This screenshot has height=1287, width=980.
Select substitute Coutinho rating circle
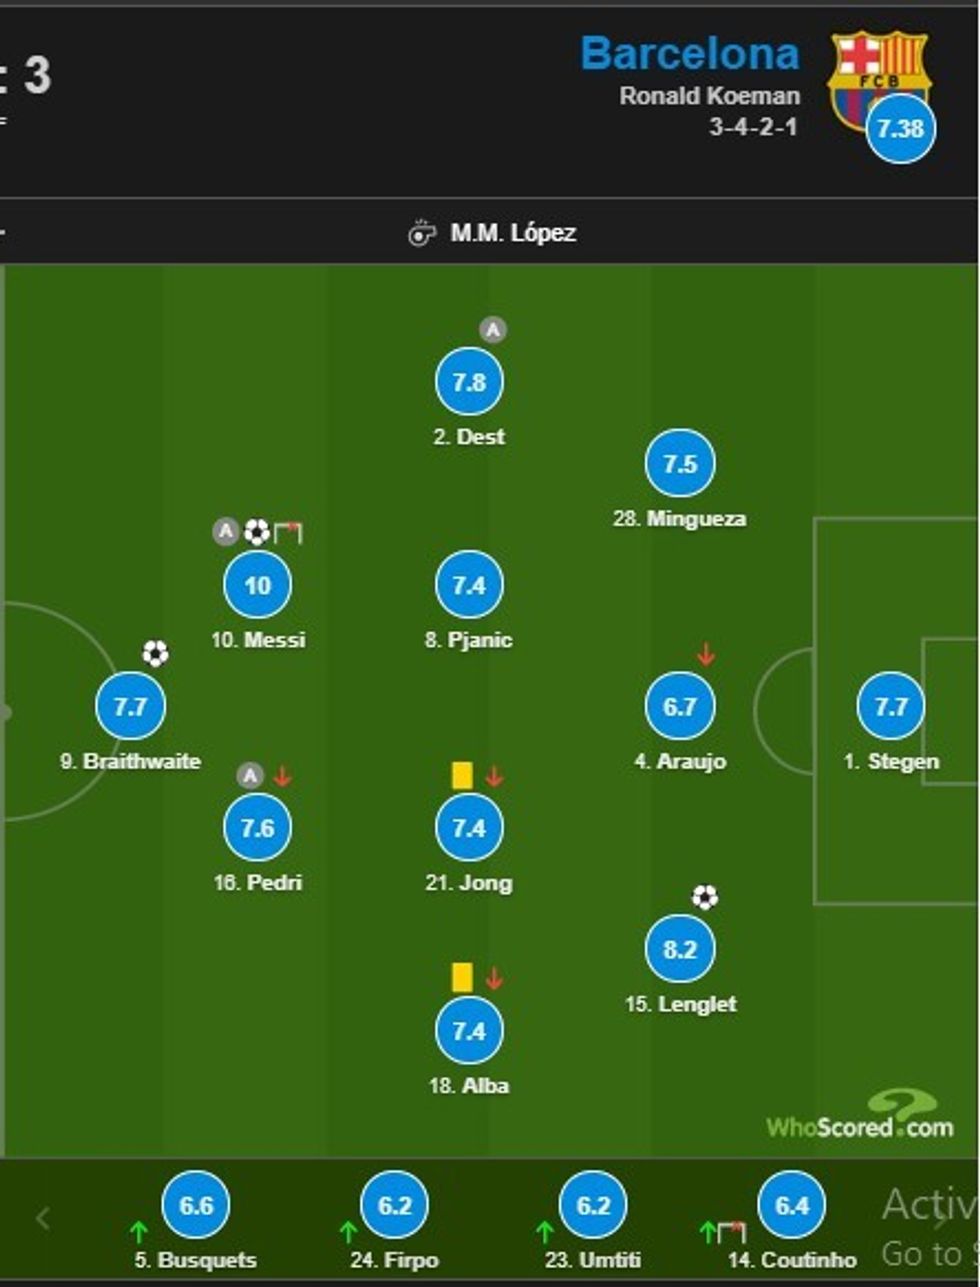click(x=792, y=1205)
